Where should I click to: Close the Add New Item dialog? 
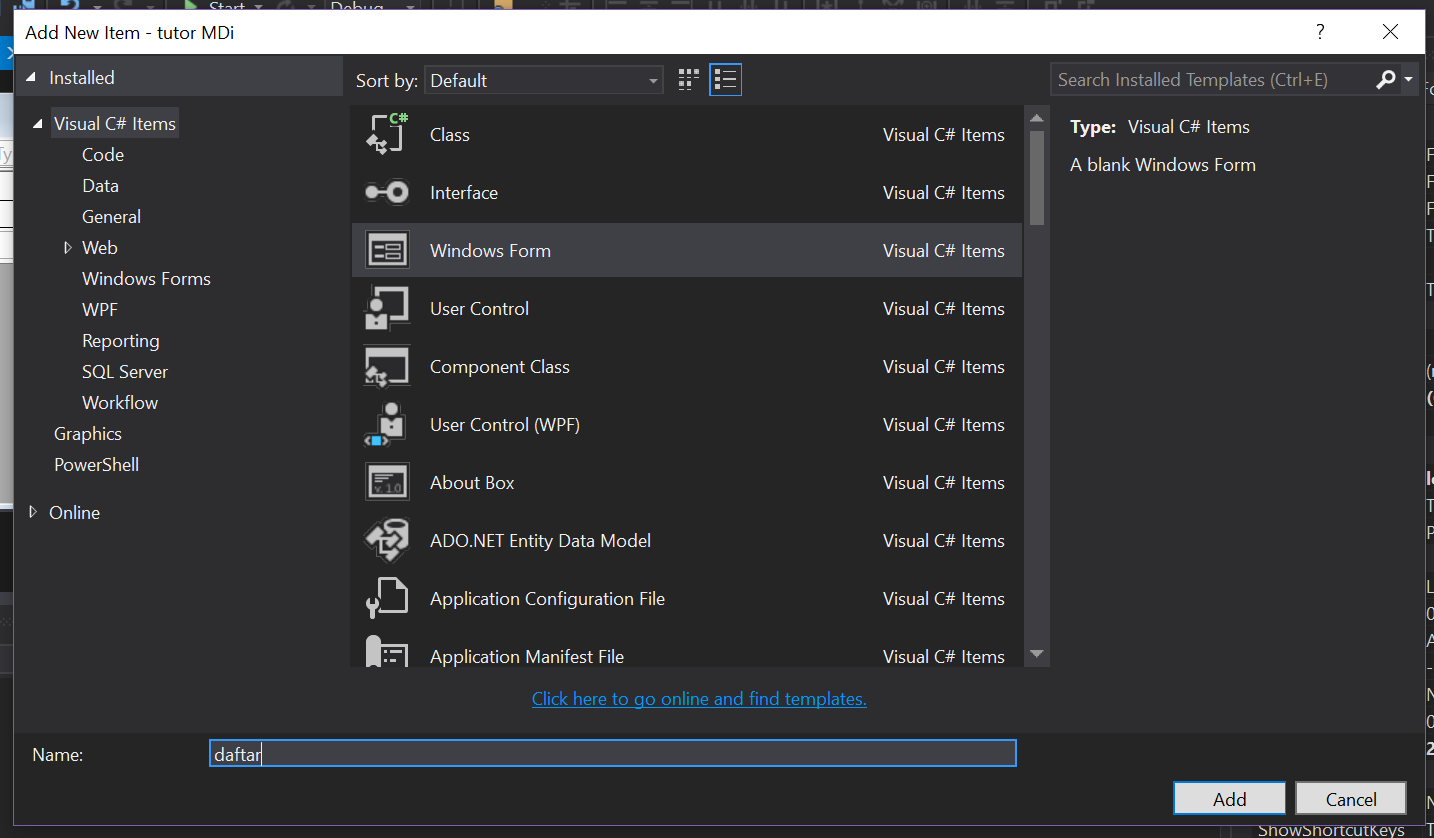tap(1390, 32)
